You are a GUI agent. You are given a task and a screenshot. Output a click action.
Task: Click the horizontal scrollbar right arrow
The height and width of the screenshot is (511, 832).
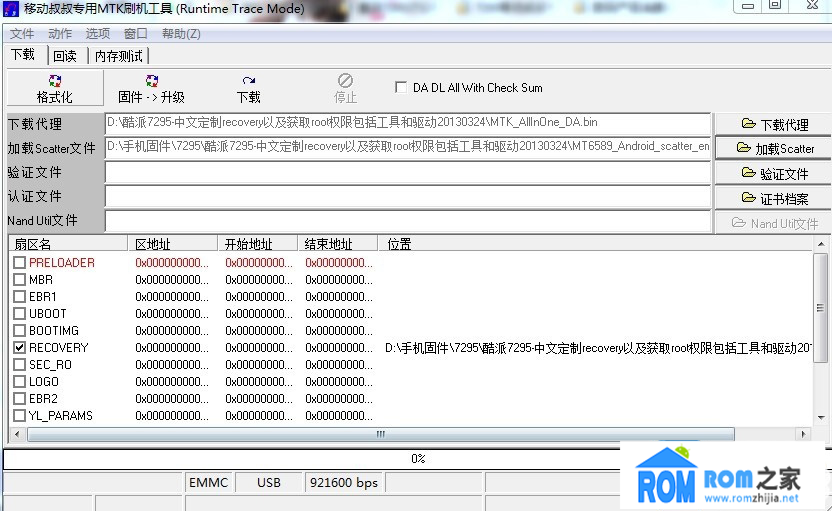804,434
